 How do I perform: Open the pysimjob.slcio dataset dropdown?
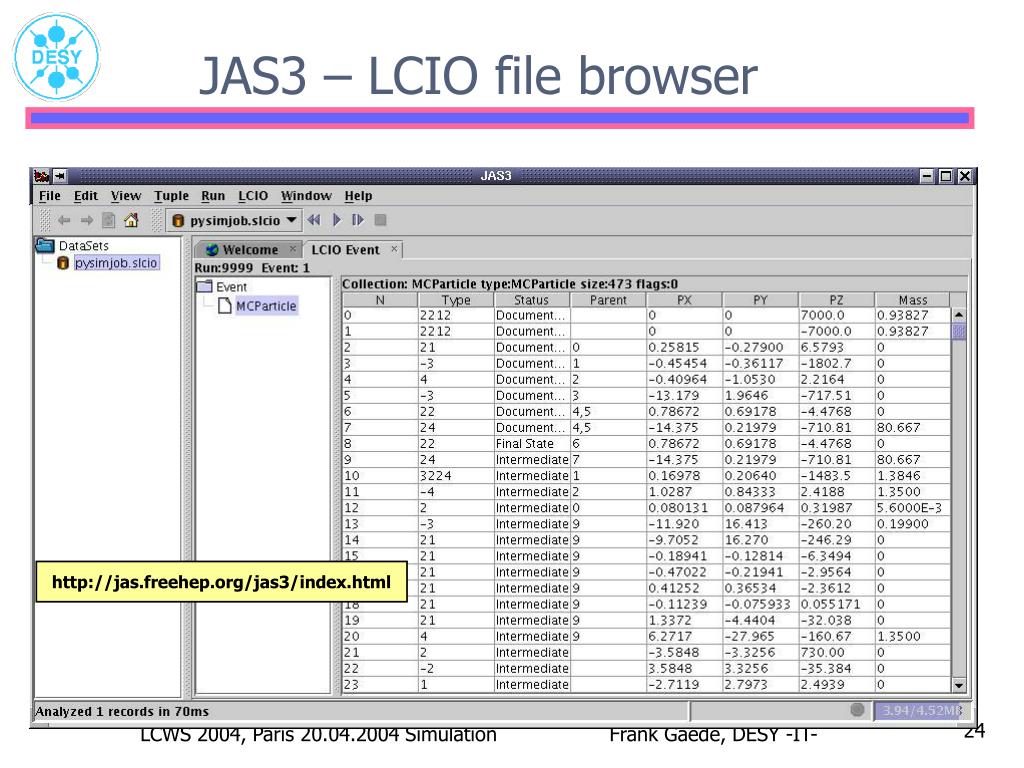click(x=234, y=221)
